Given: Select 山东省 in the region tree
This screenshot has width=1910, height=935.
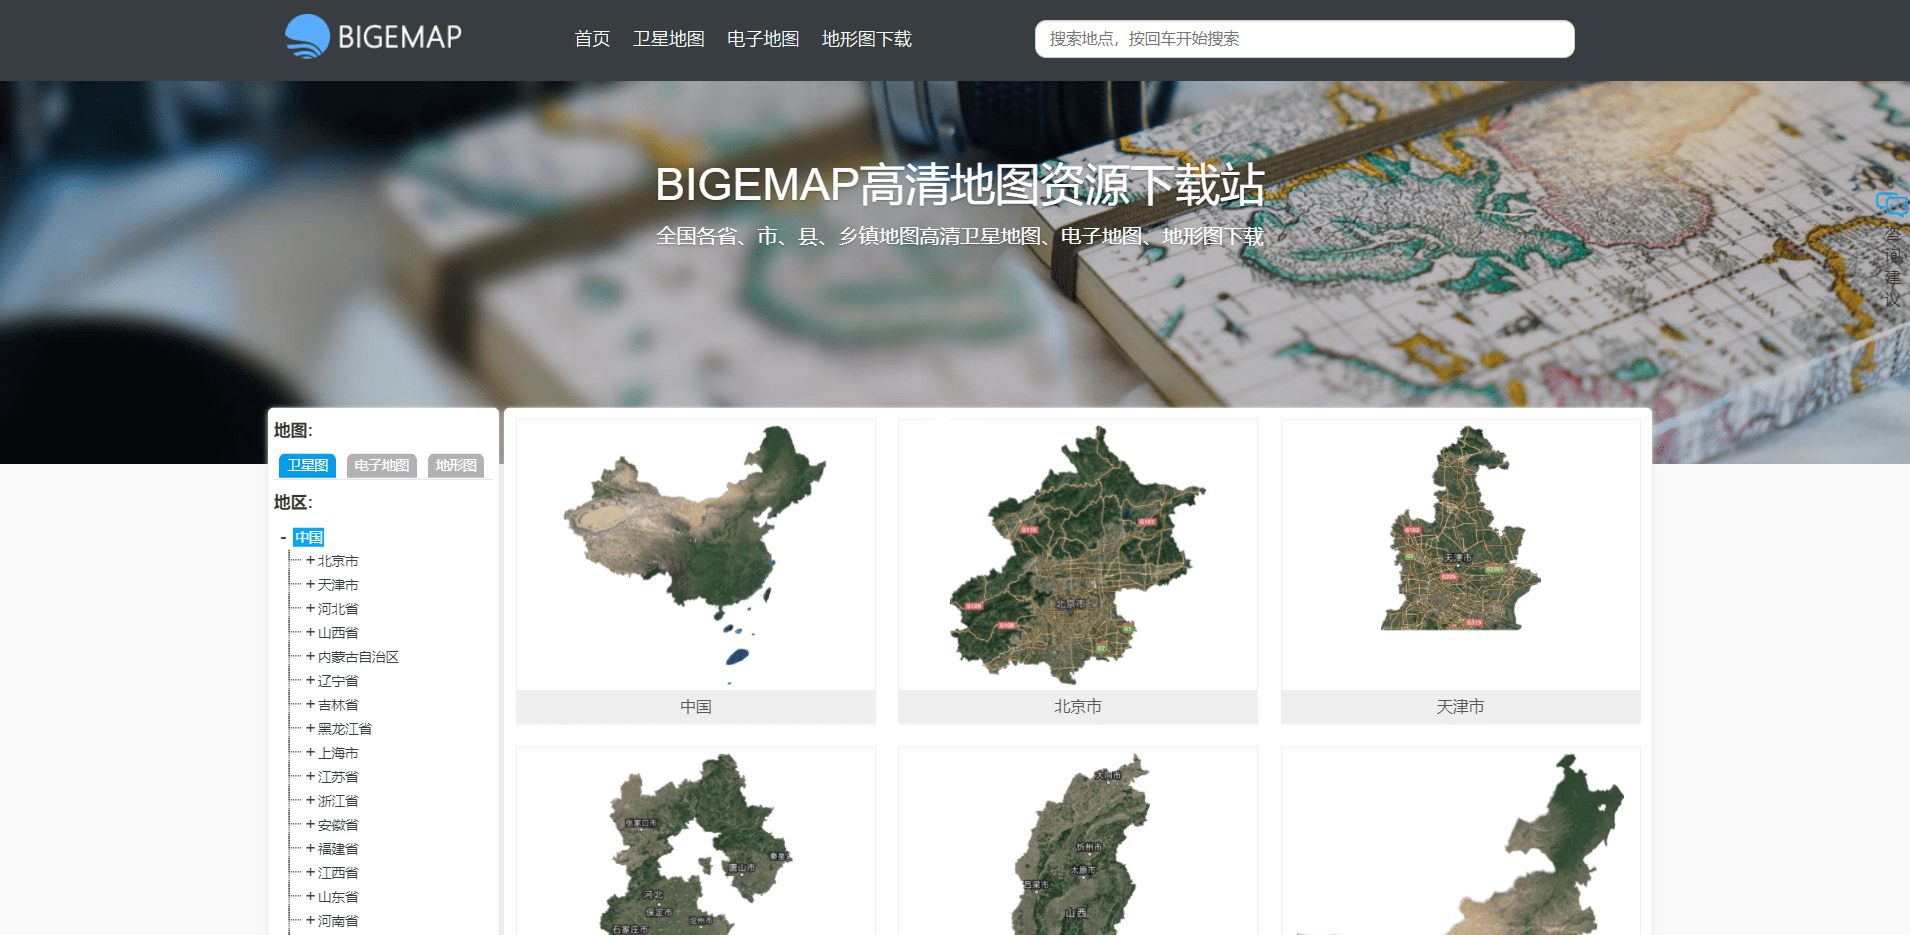Looking at the screenshot, I should 338,897.
